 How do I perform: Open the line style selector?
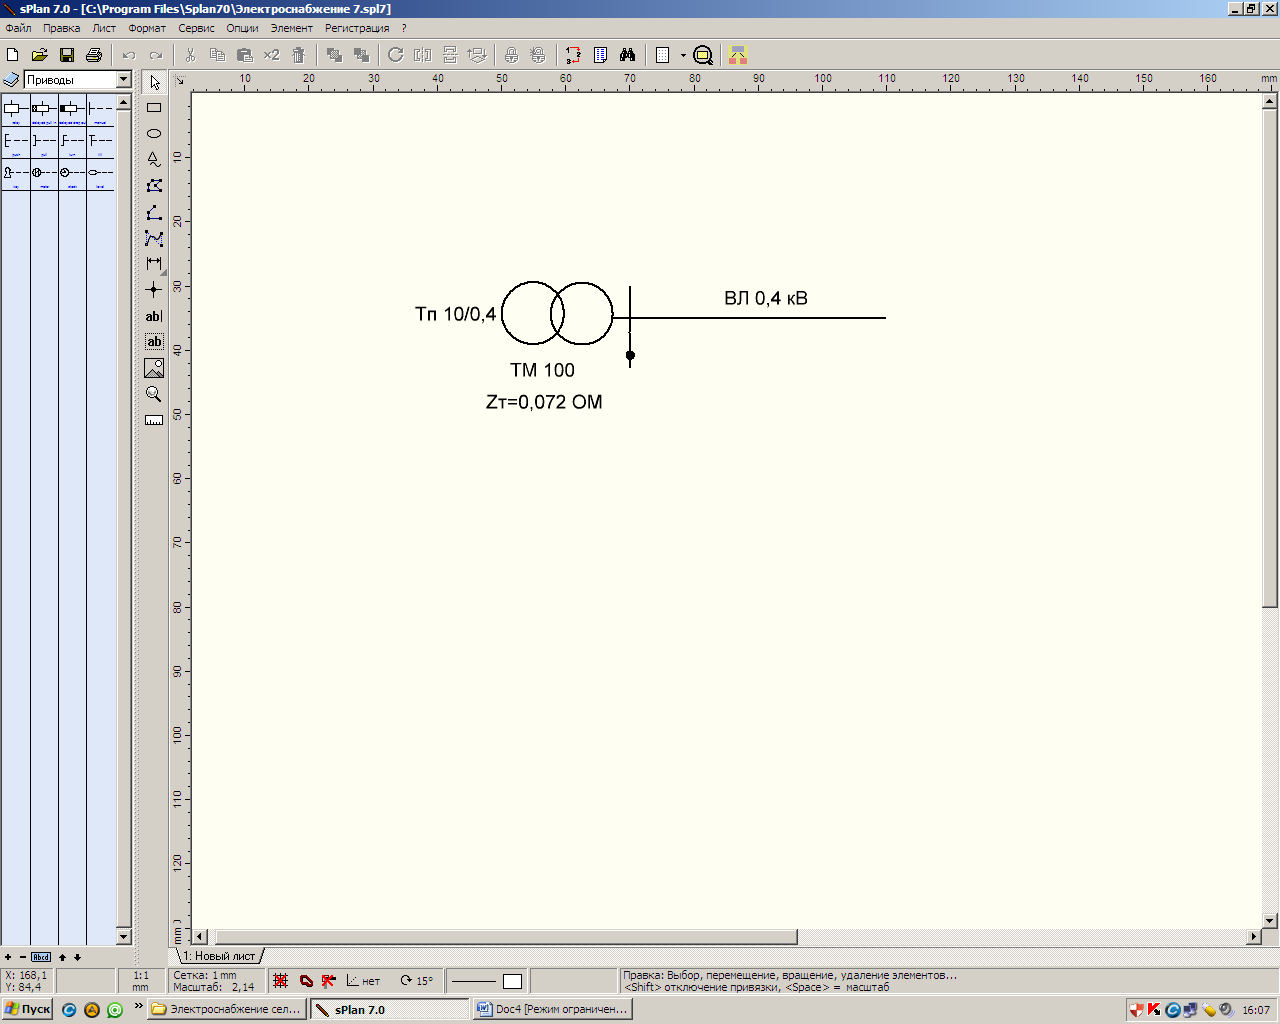click(x=474, y=981)
